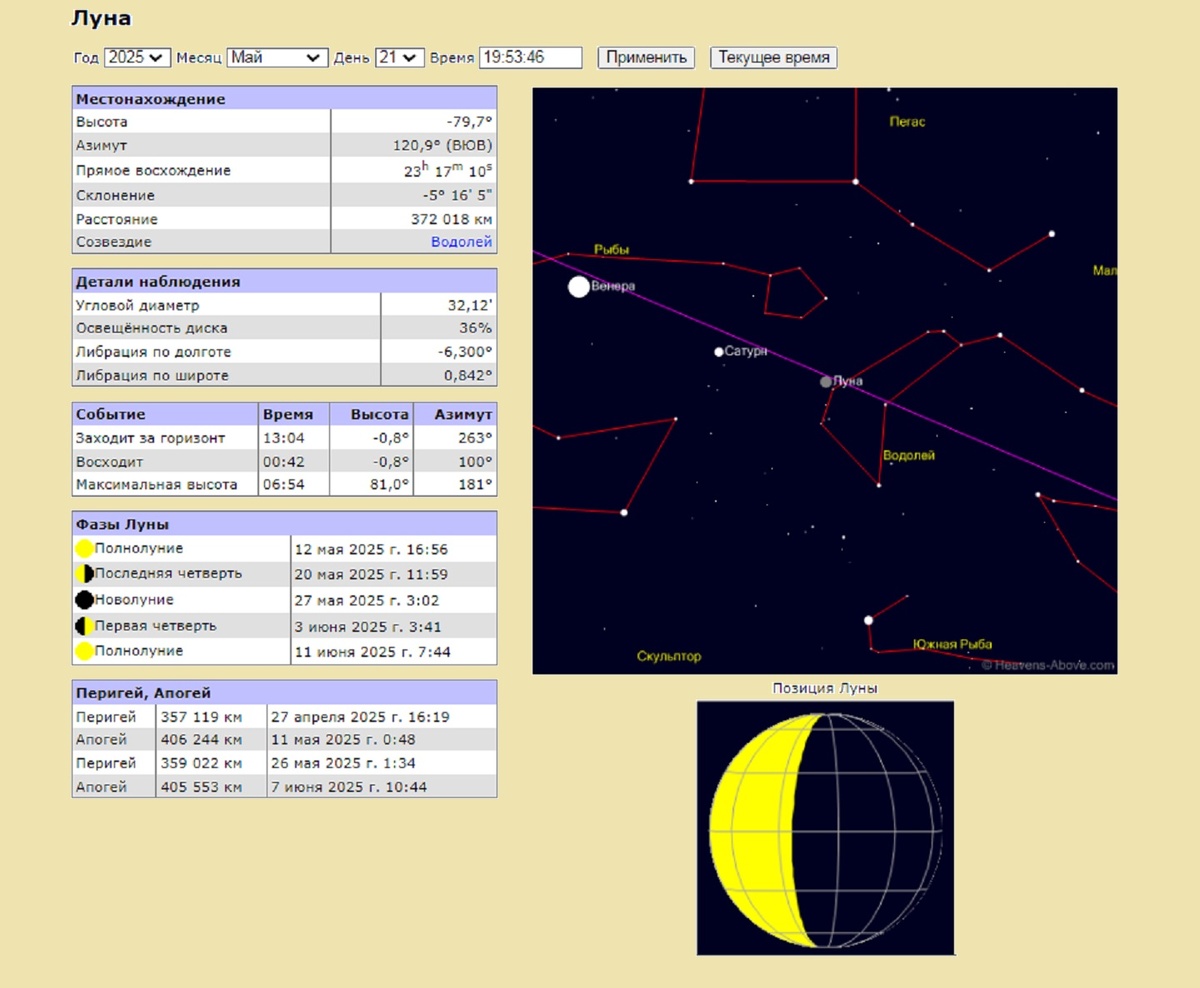Click the Скульптор label on the star map
The image size is (1200, 988).
click(669, 657)
